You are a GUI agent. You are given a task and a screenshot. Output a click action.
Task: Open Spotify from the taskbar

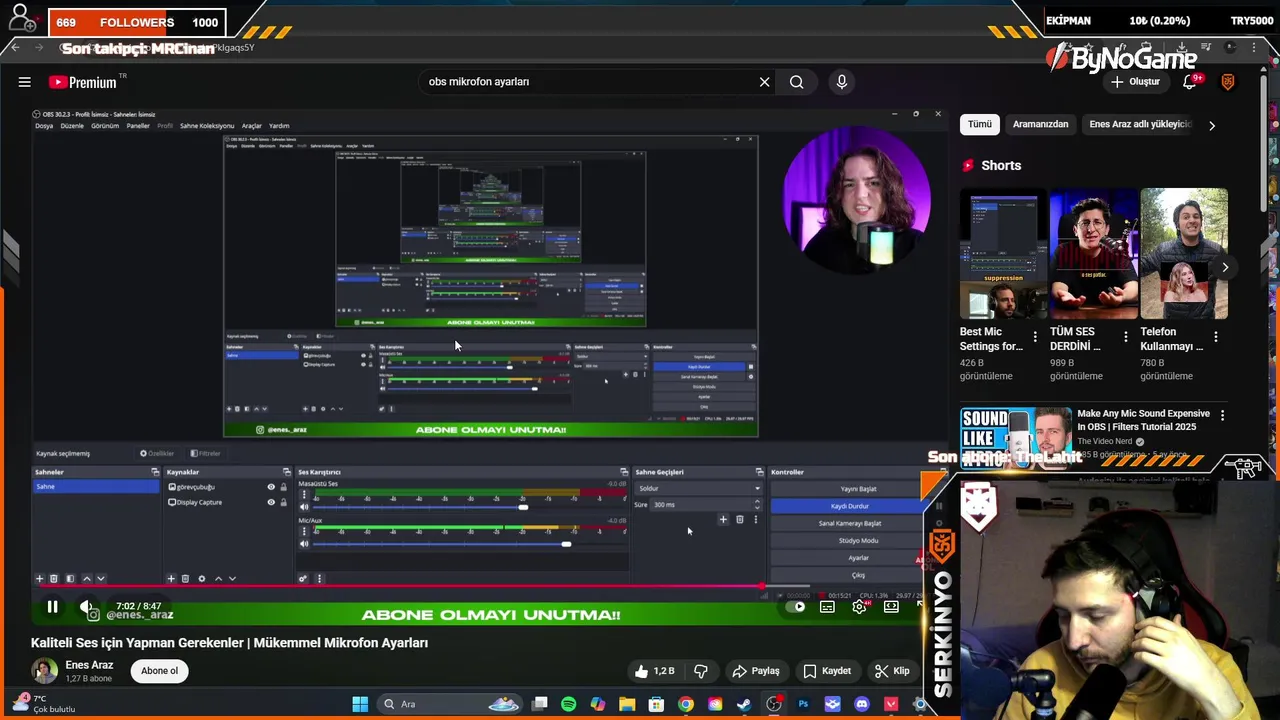pos(568,704)
